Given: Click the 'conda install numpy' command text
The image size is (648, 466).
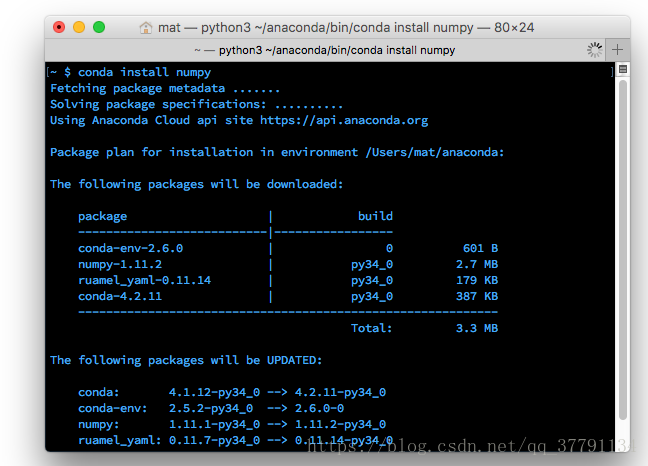Looking at the screenshot, I should (x=144, y=73).
